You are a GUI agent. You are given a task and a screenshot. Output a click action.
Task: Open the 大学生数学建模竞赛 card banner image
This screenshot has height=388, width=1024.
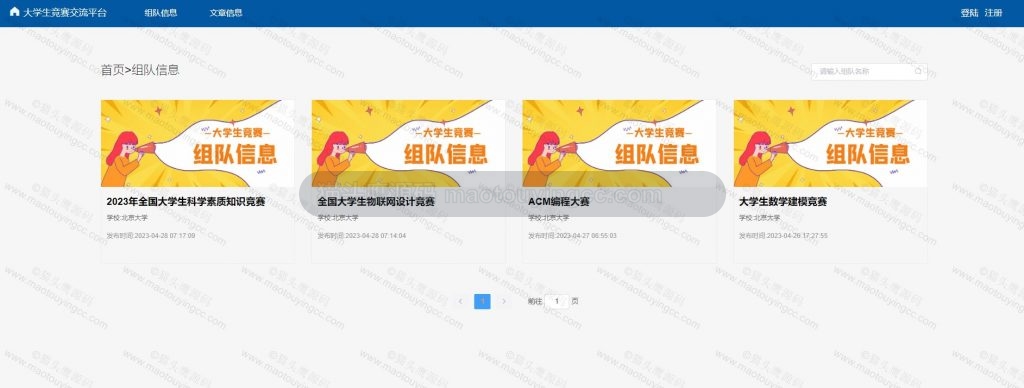click(830, 143)
